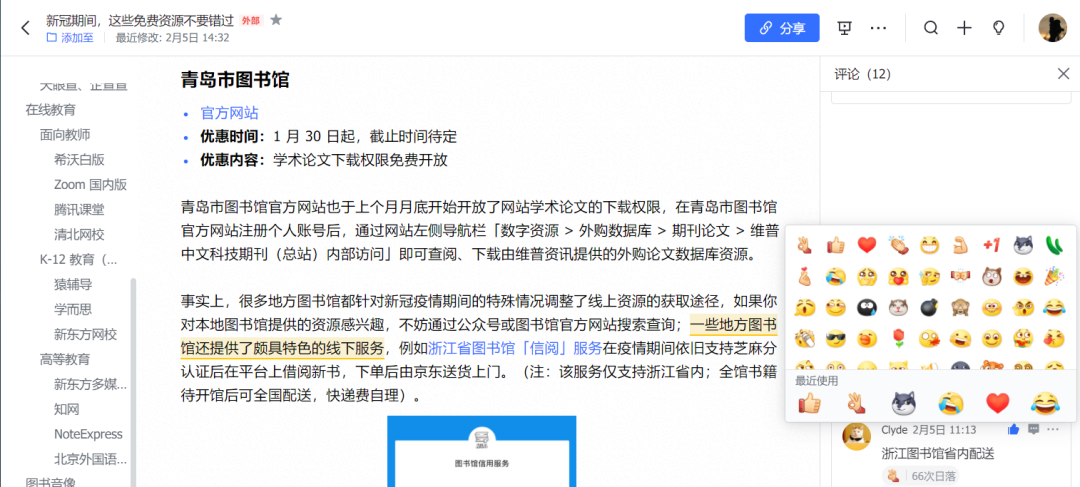
Task: Select 腾讯课堂 outline entry
Action: point(79,209)
